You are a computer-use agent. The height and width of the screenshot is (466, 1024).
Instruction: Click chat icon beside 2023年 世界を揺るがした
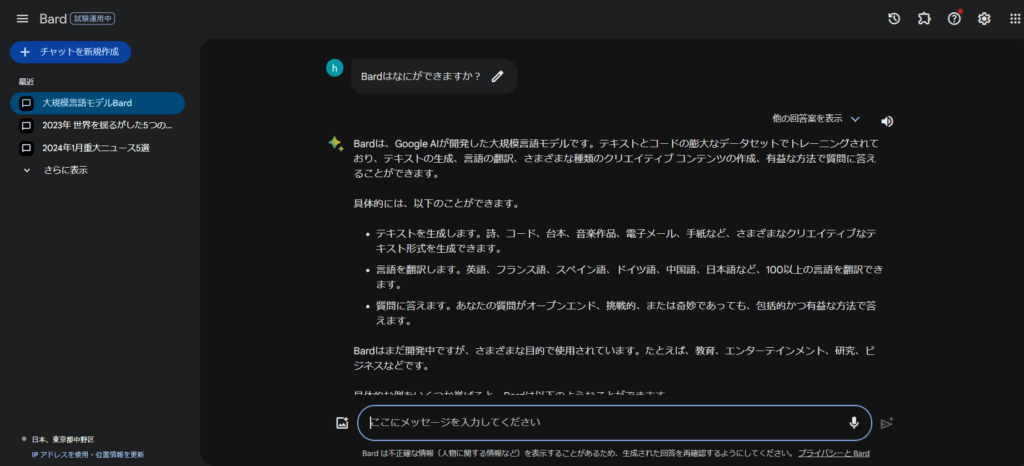(26, 125)
